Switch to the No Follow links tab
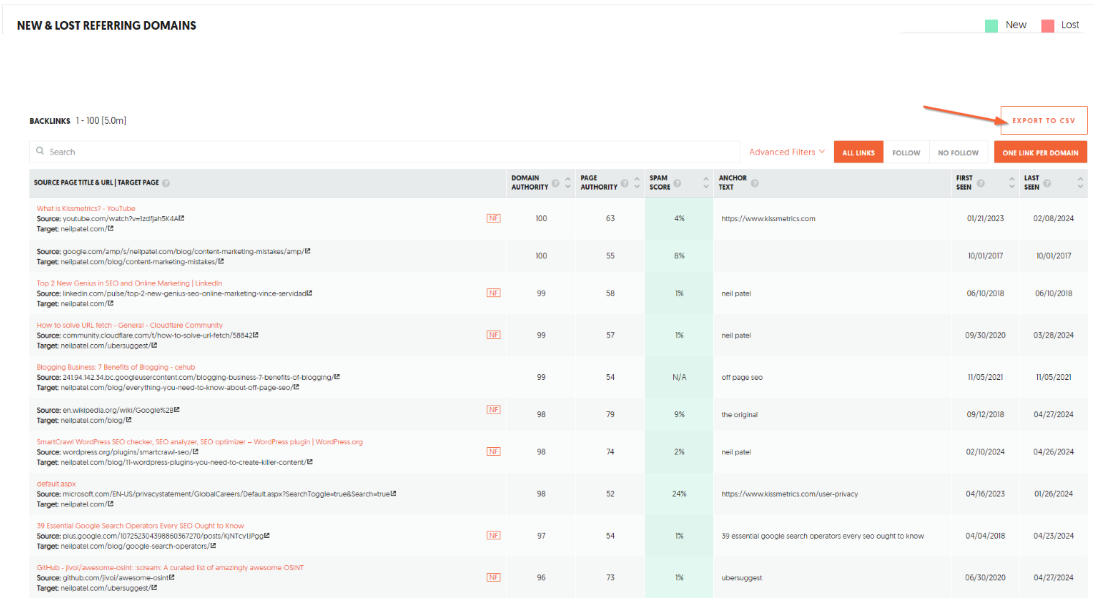The height and width of the screenshot is (598, 1094). pos(957,153)
